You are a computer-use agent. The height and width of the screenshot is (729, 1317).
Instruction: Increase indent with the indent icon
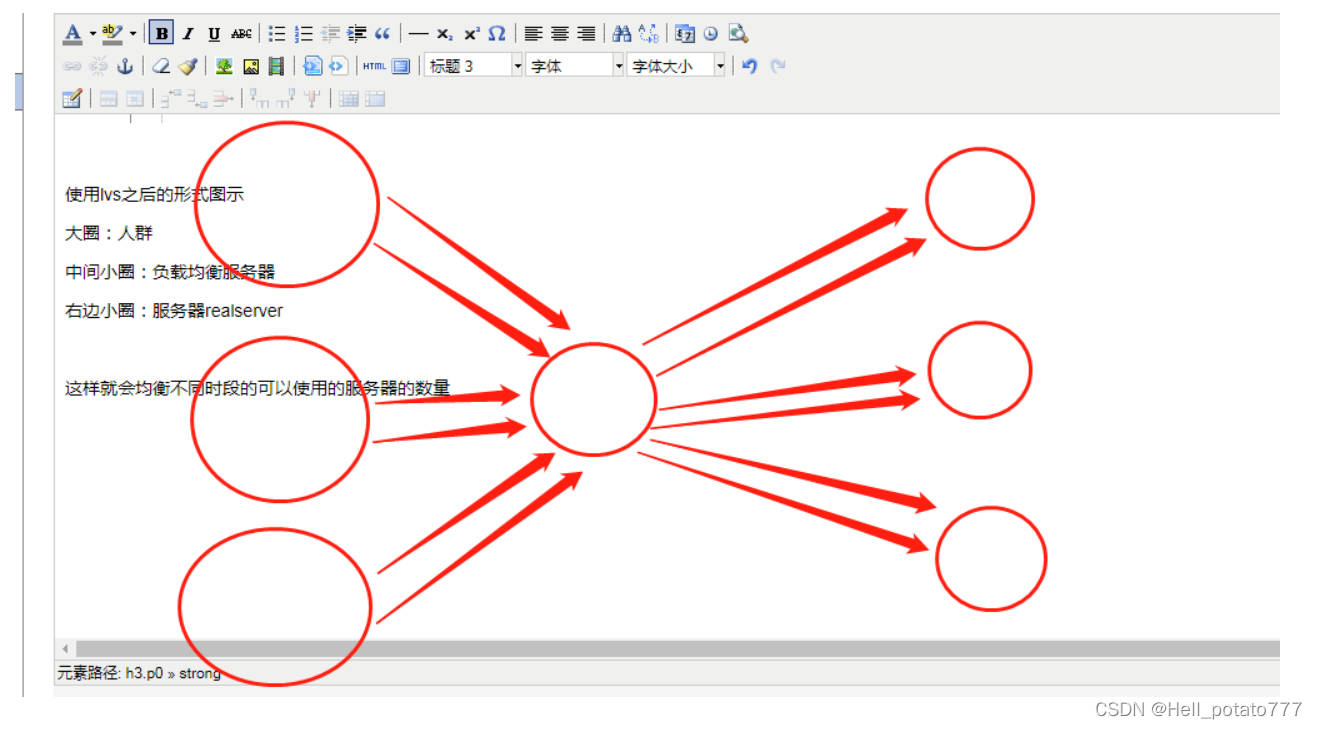pyautogui.click(x=357, y=34)
